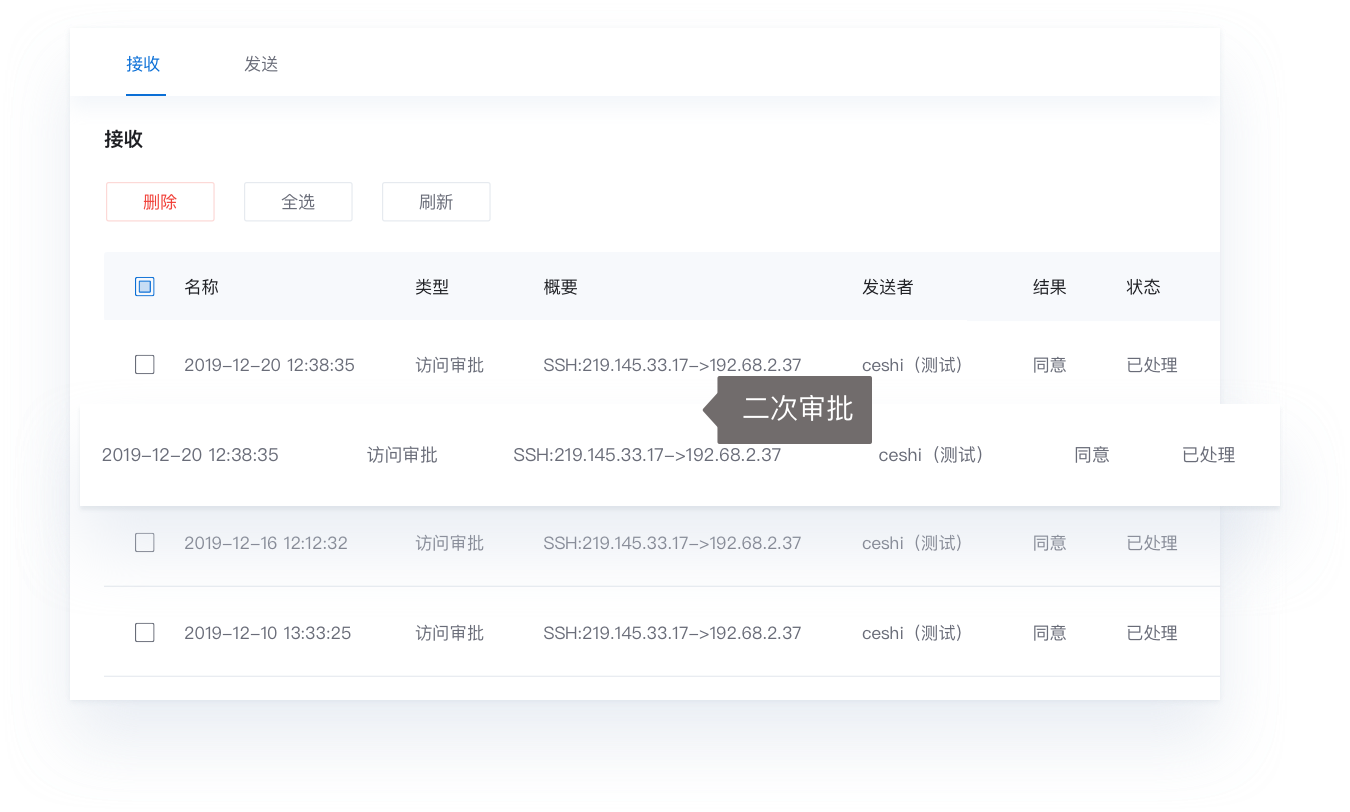Click the 接收 section heading
Image resolution: width=1350 pixels, height=812 pixels.
click(124, 140)
